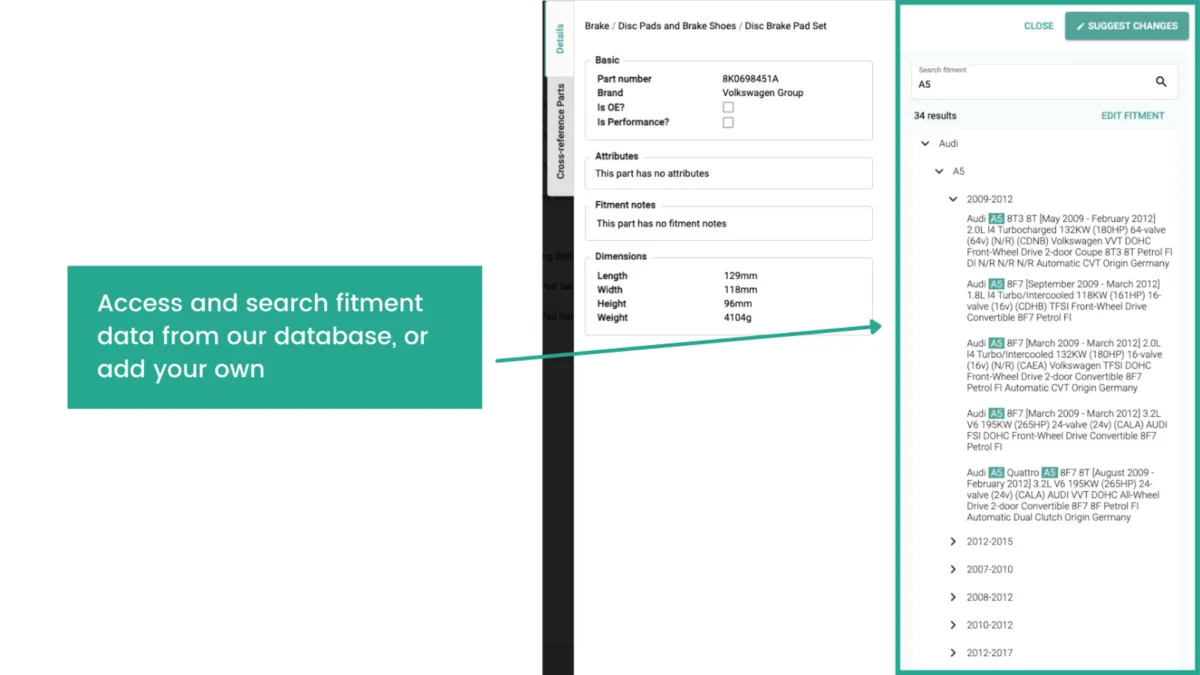The width and height of the screenshot is (1200, 675).
Task: Collapse the Audi tree node
Action: pyautogui.click(x=925, y=144)
